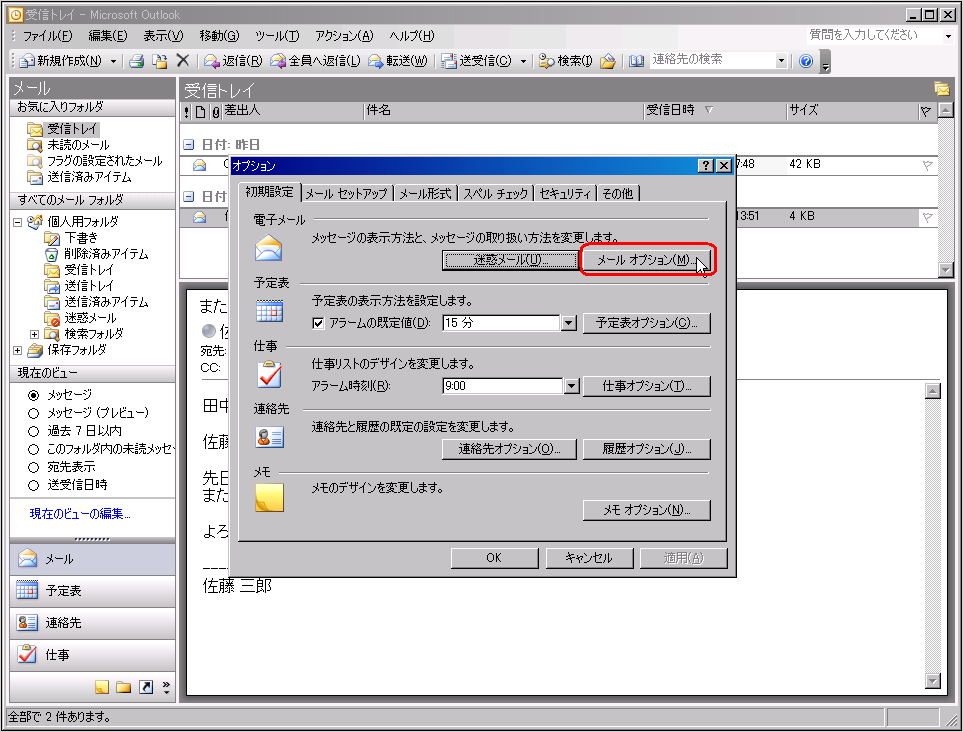Open the 下書き drafts folder
This screenshot has width=963, height=732.
tap(81, 238)
